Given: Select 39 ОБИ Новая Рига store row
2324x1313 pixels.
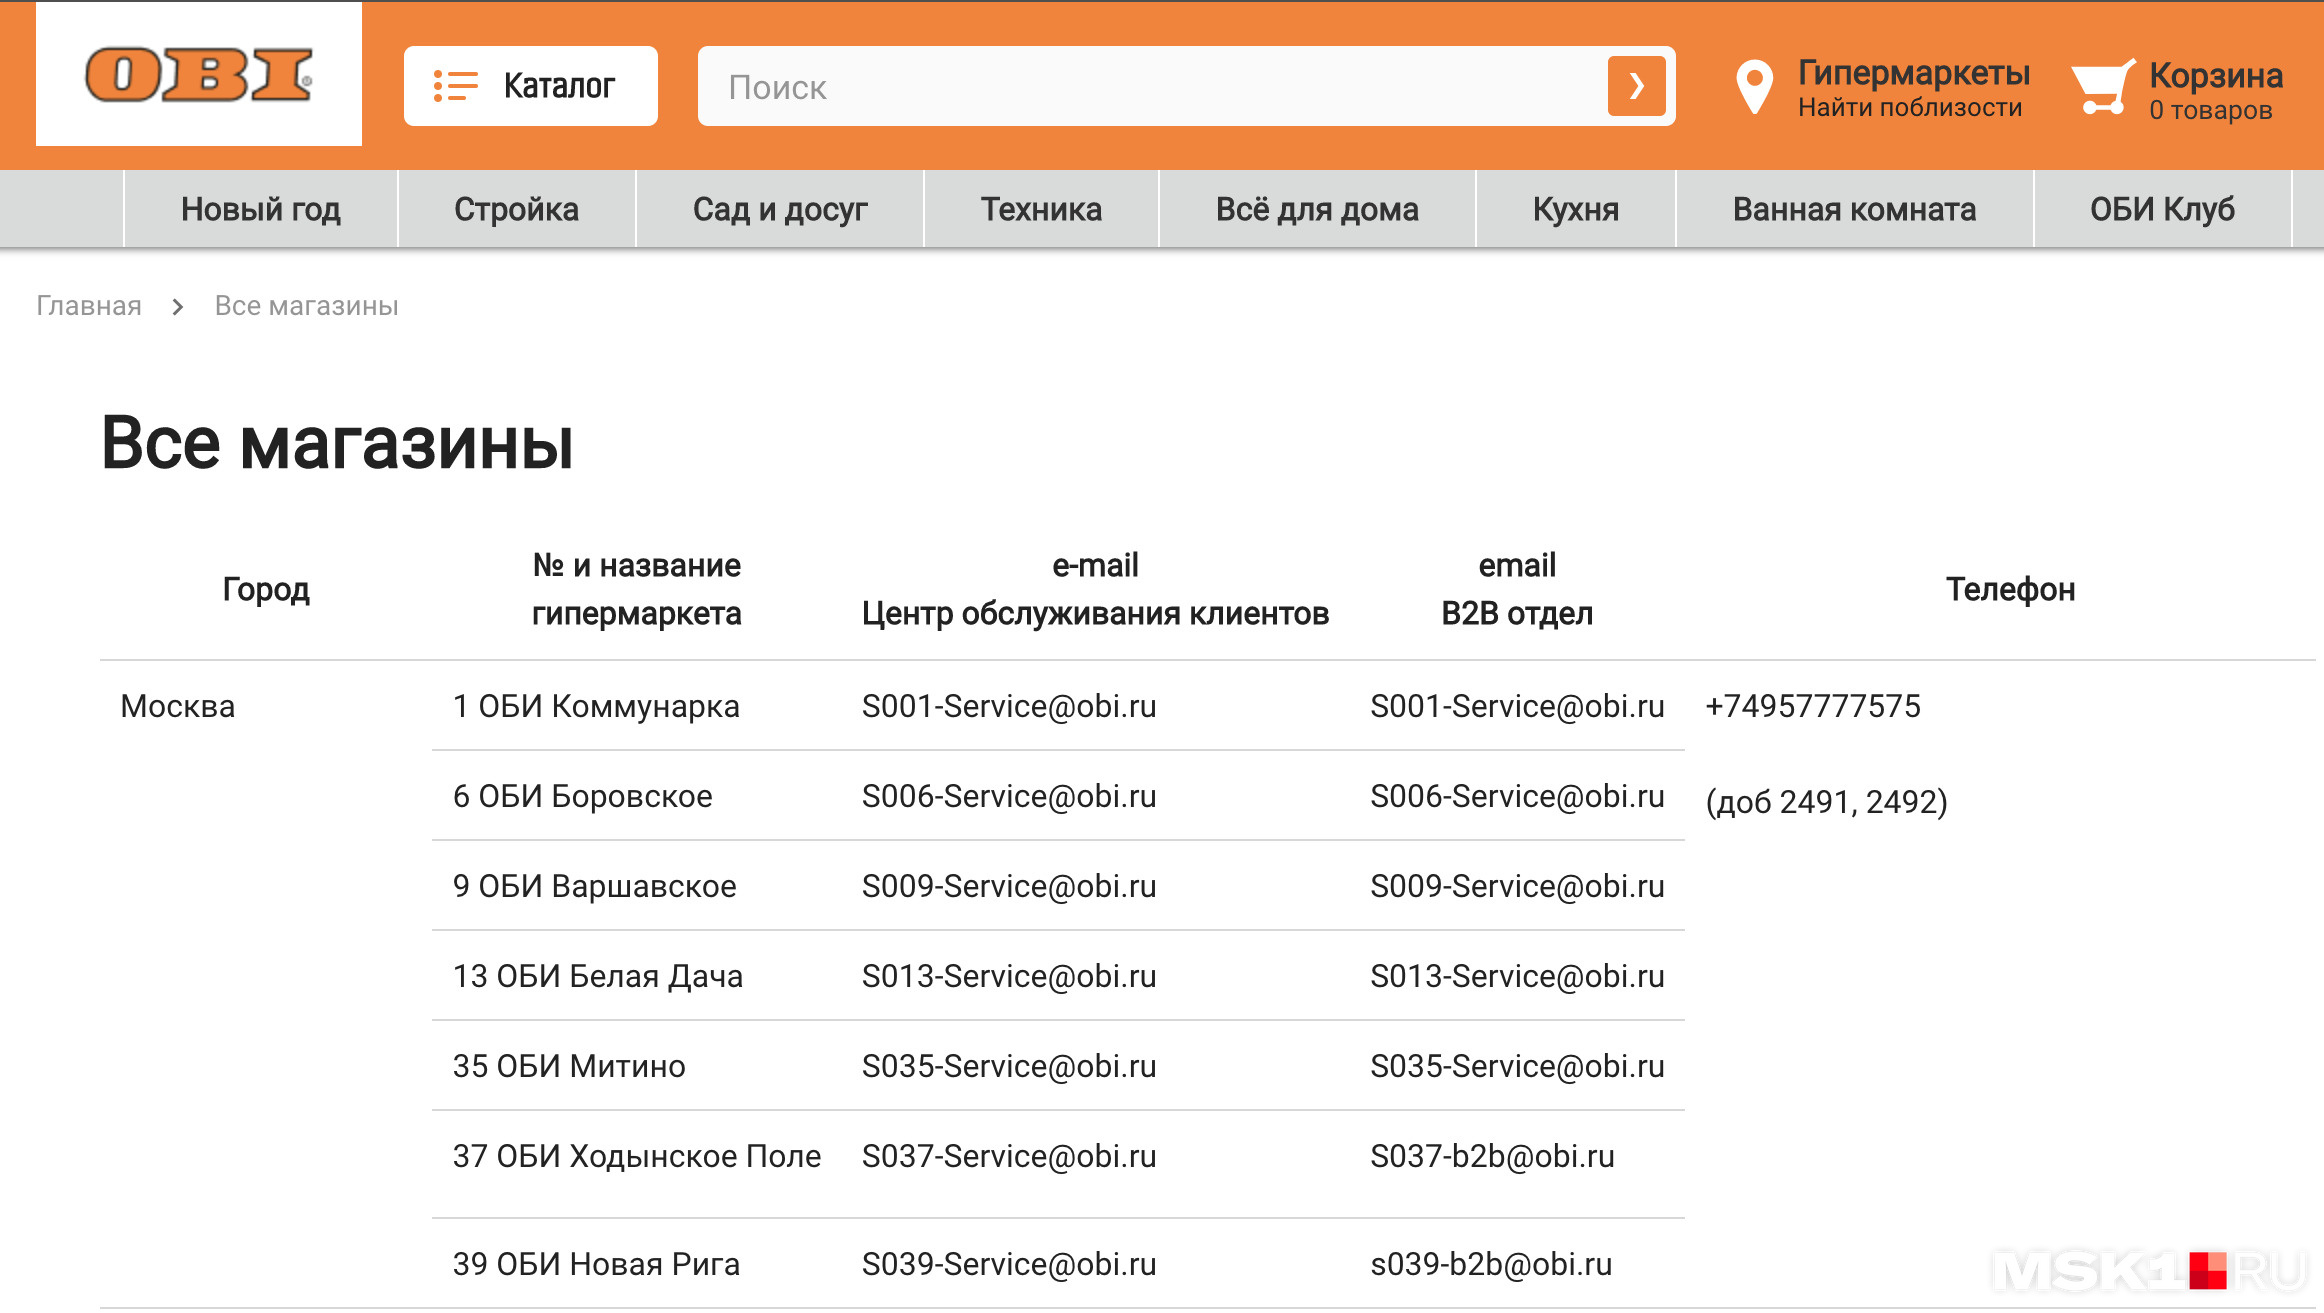Looking at the screenshot, I should point(596,1264).
